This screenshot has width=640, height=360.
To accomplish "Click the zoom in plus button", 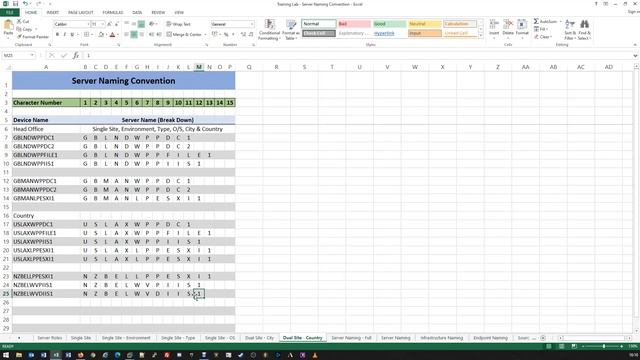I will (622, 346).
